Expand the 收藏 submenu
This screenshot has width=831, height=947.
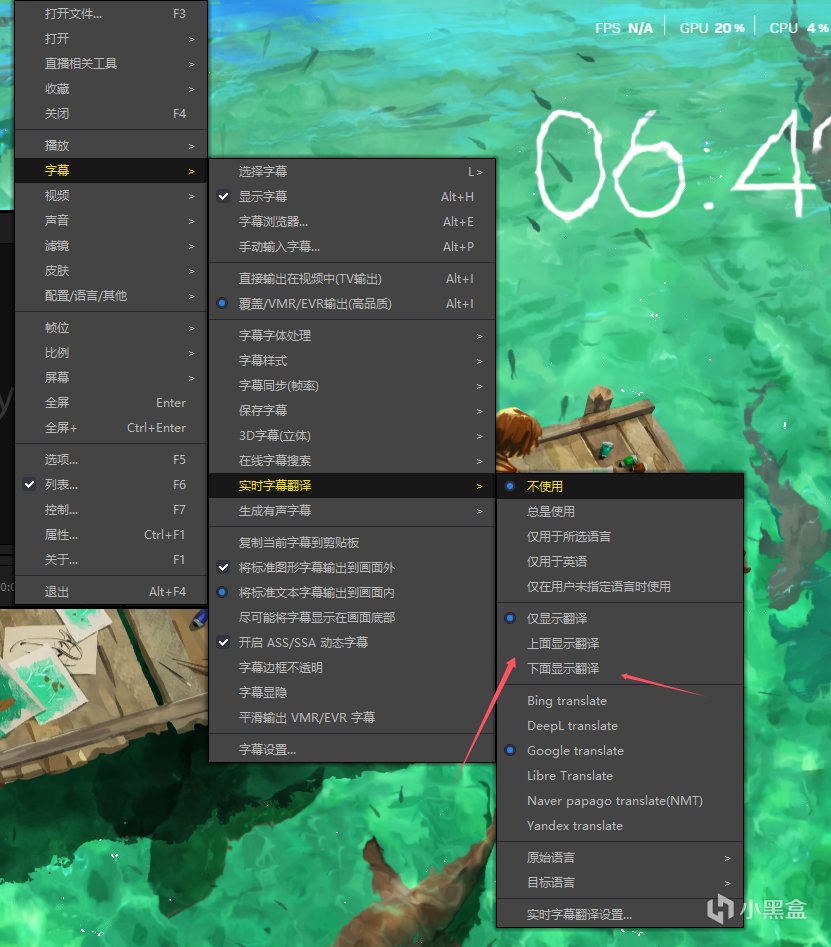coord(111,89)
